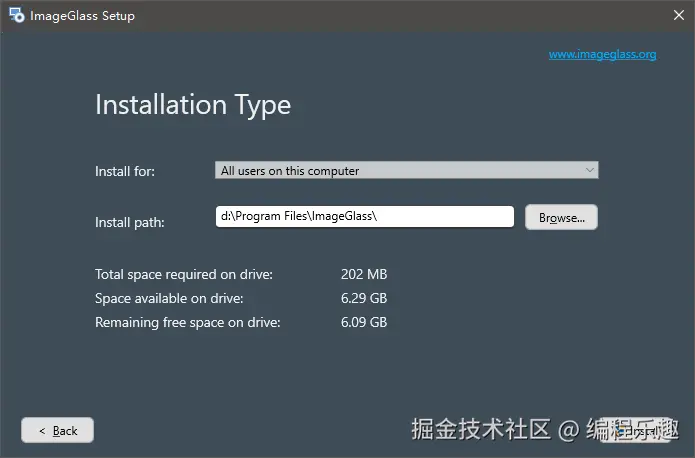Click the ImageGlass Setup title bar icon
The image size is (695, 458).
pyautogui.click(x=16, y=15)
